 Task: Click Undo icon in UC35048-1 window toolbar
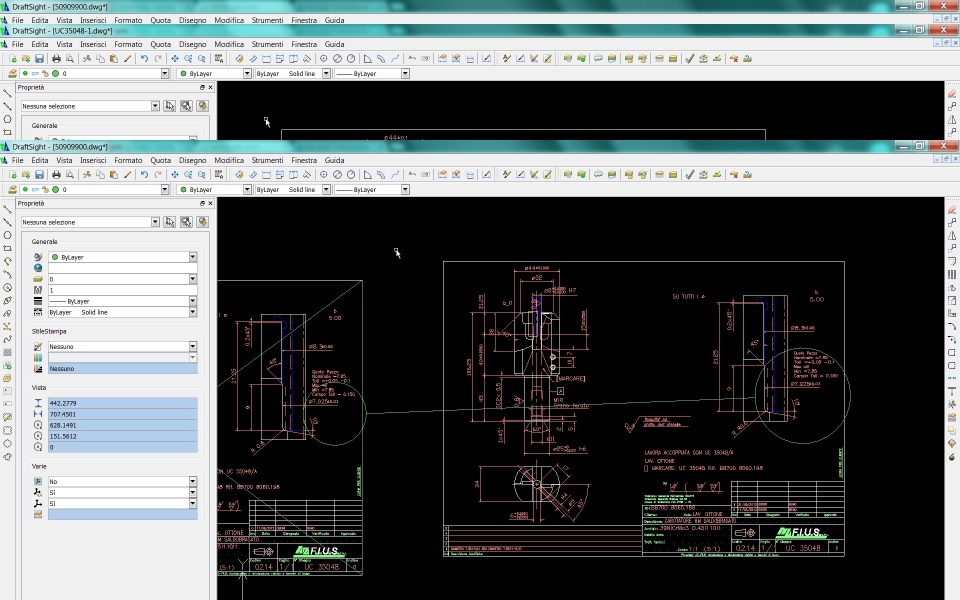(144, 59)
